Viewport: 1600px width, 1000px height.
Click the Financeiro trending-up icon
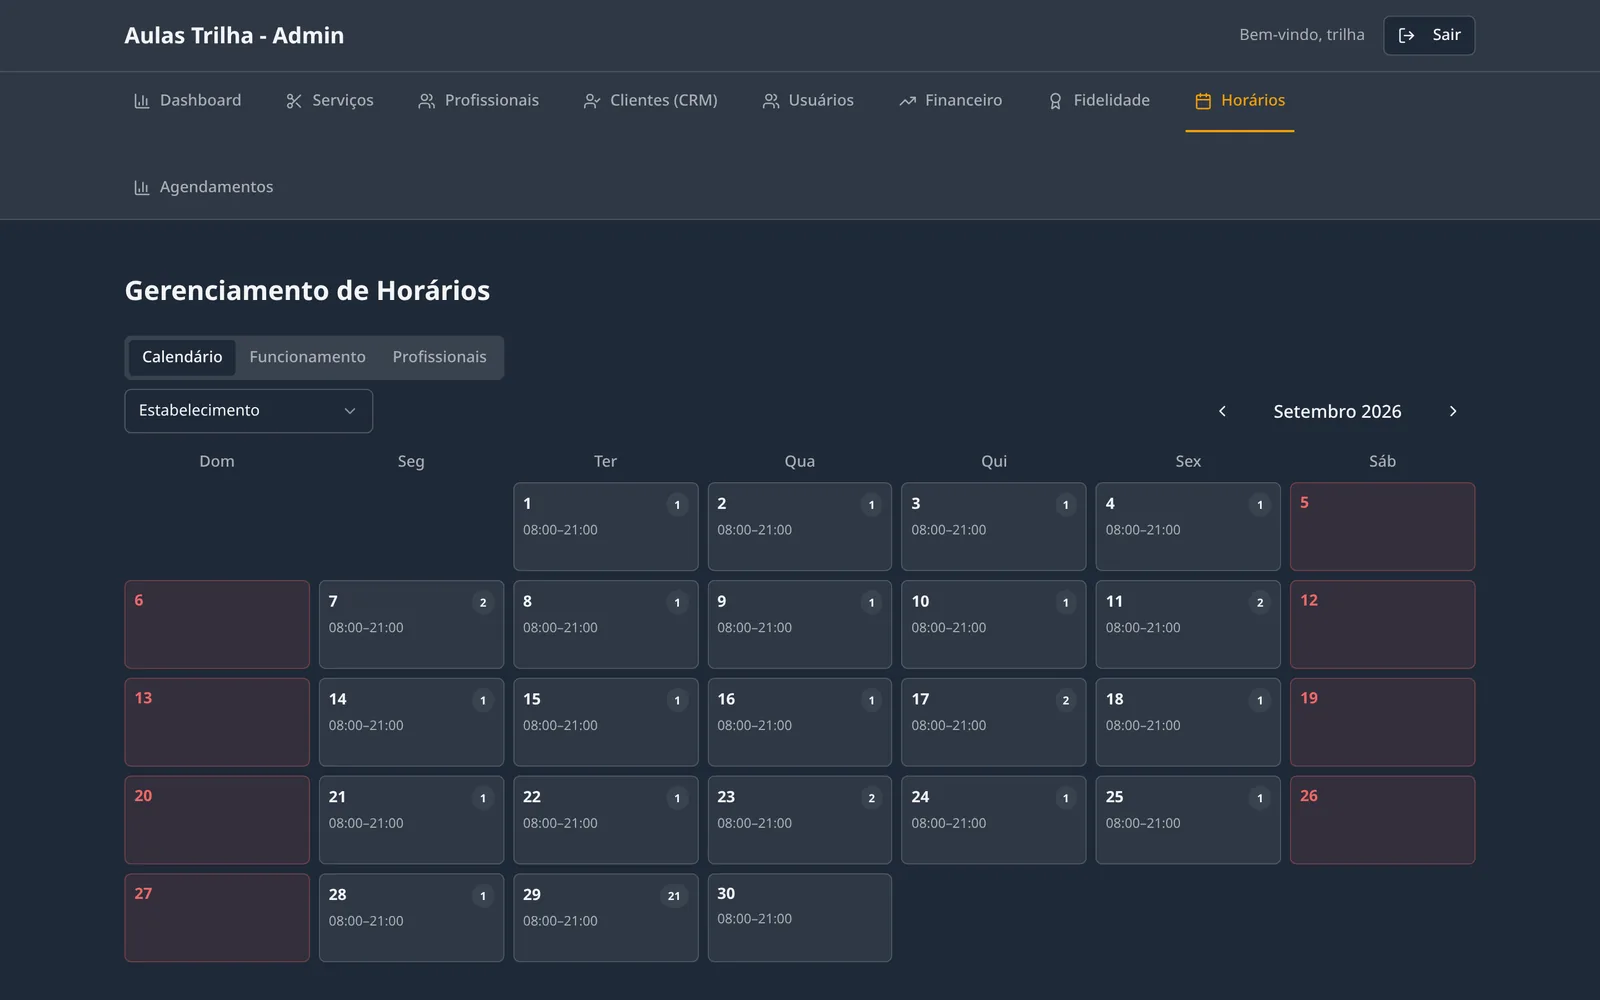click(907, 101)
